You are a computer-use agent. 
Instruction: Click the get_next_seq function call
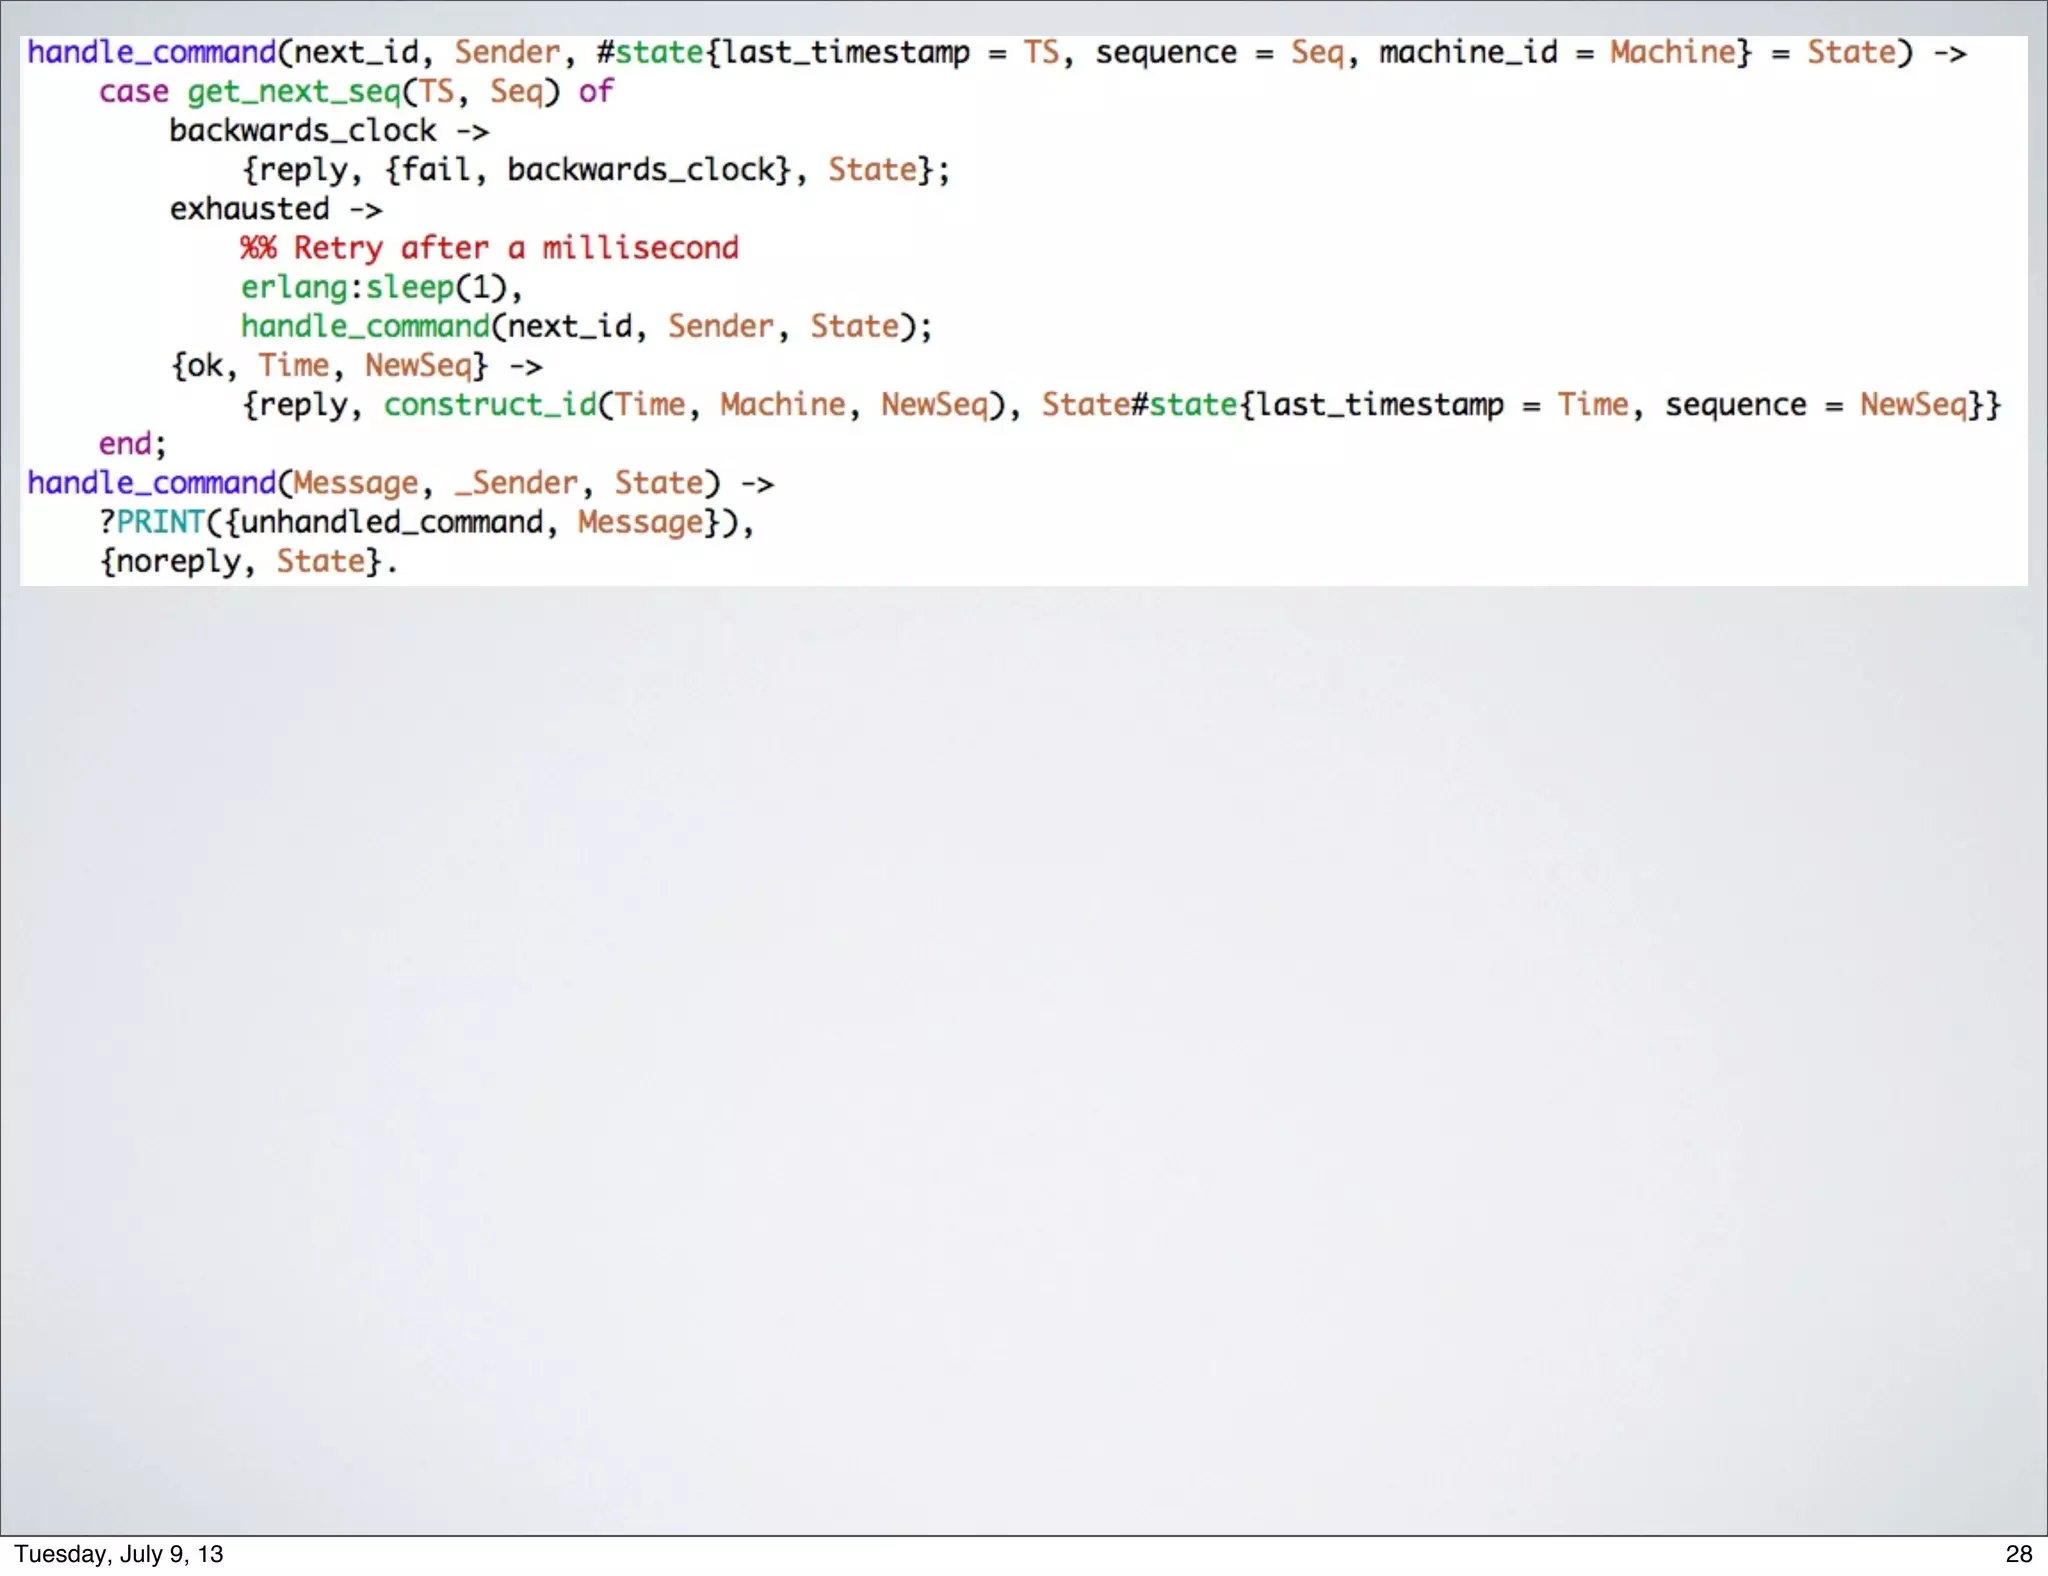coord(293,92)
